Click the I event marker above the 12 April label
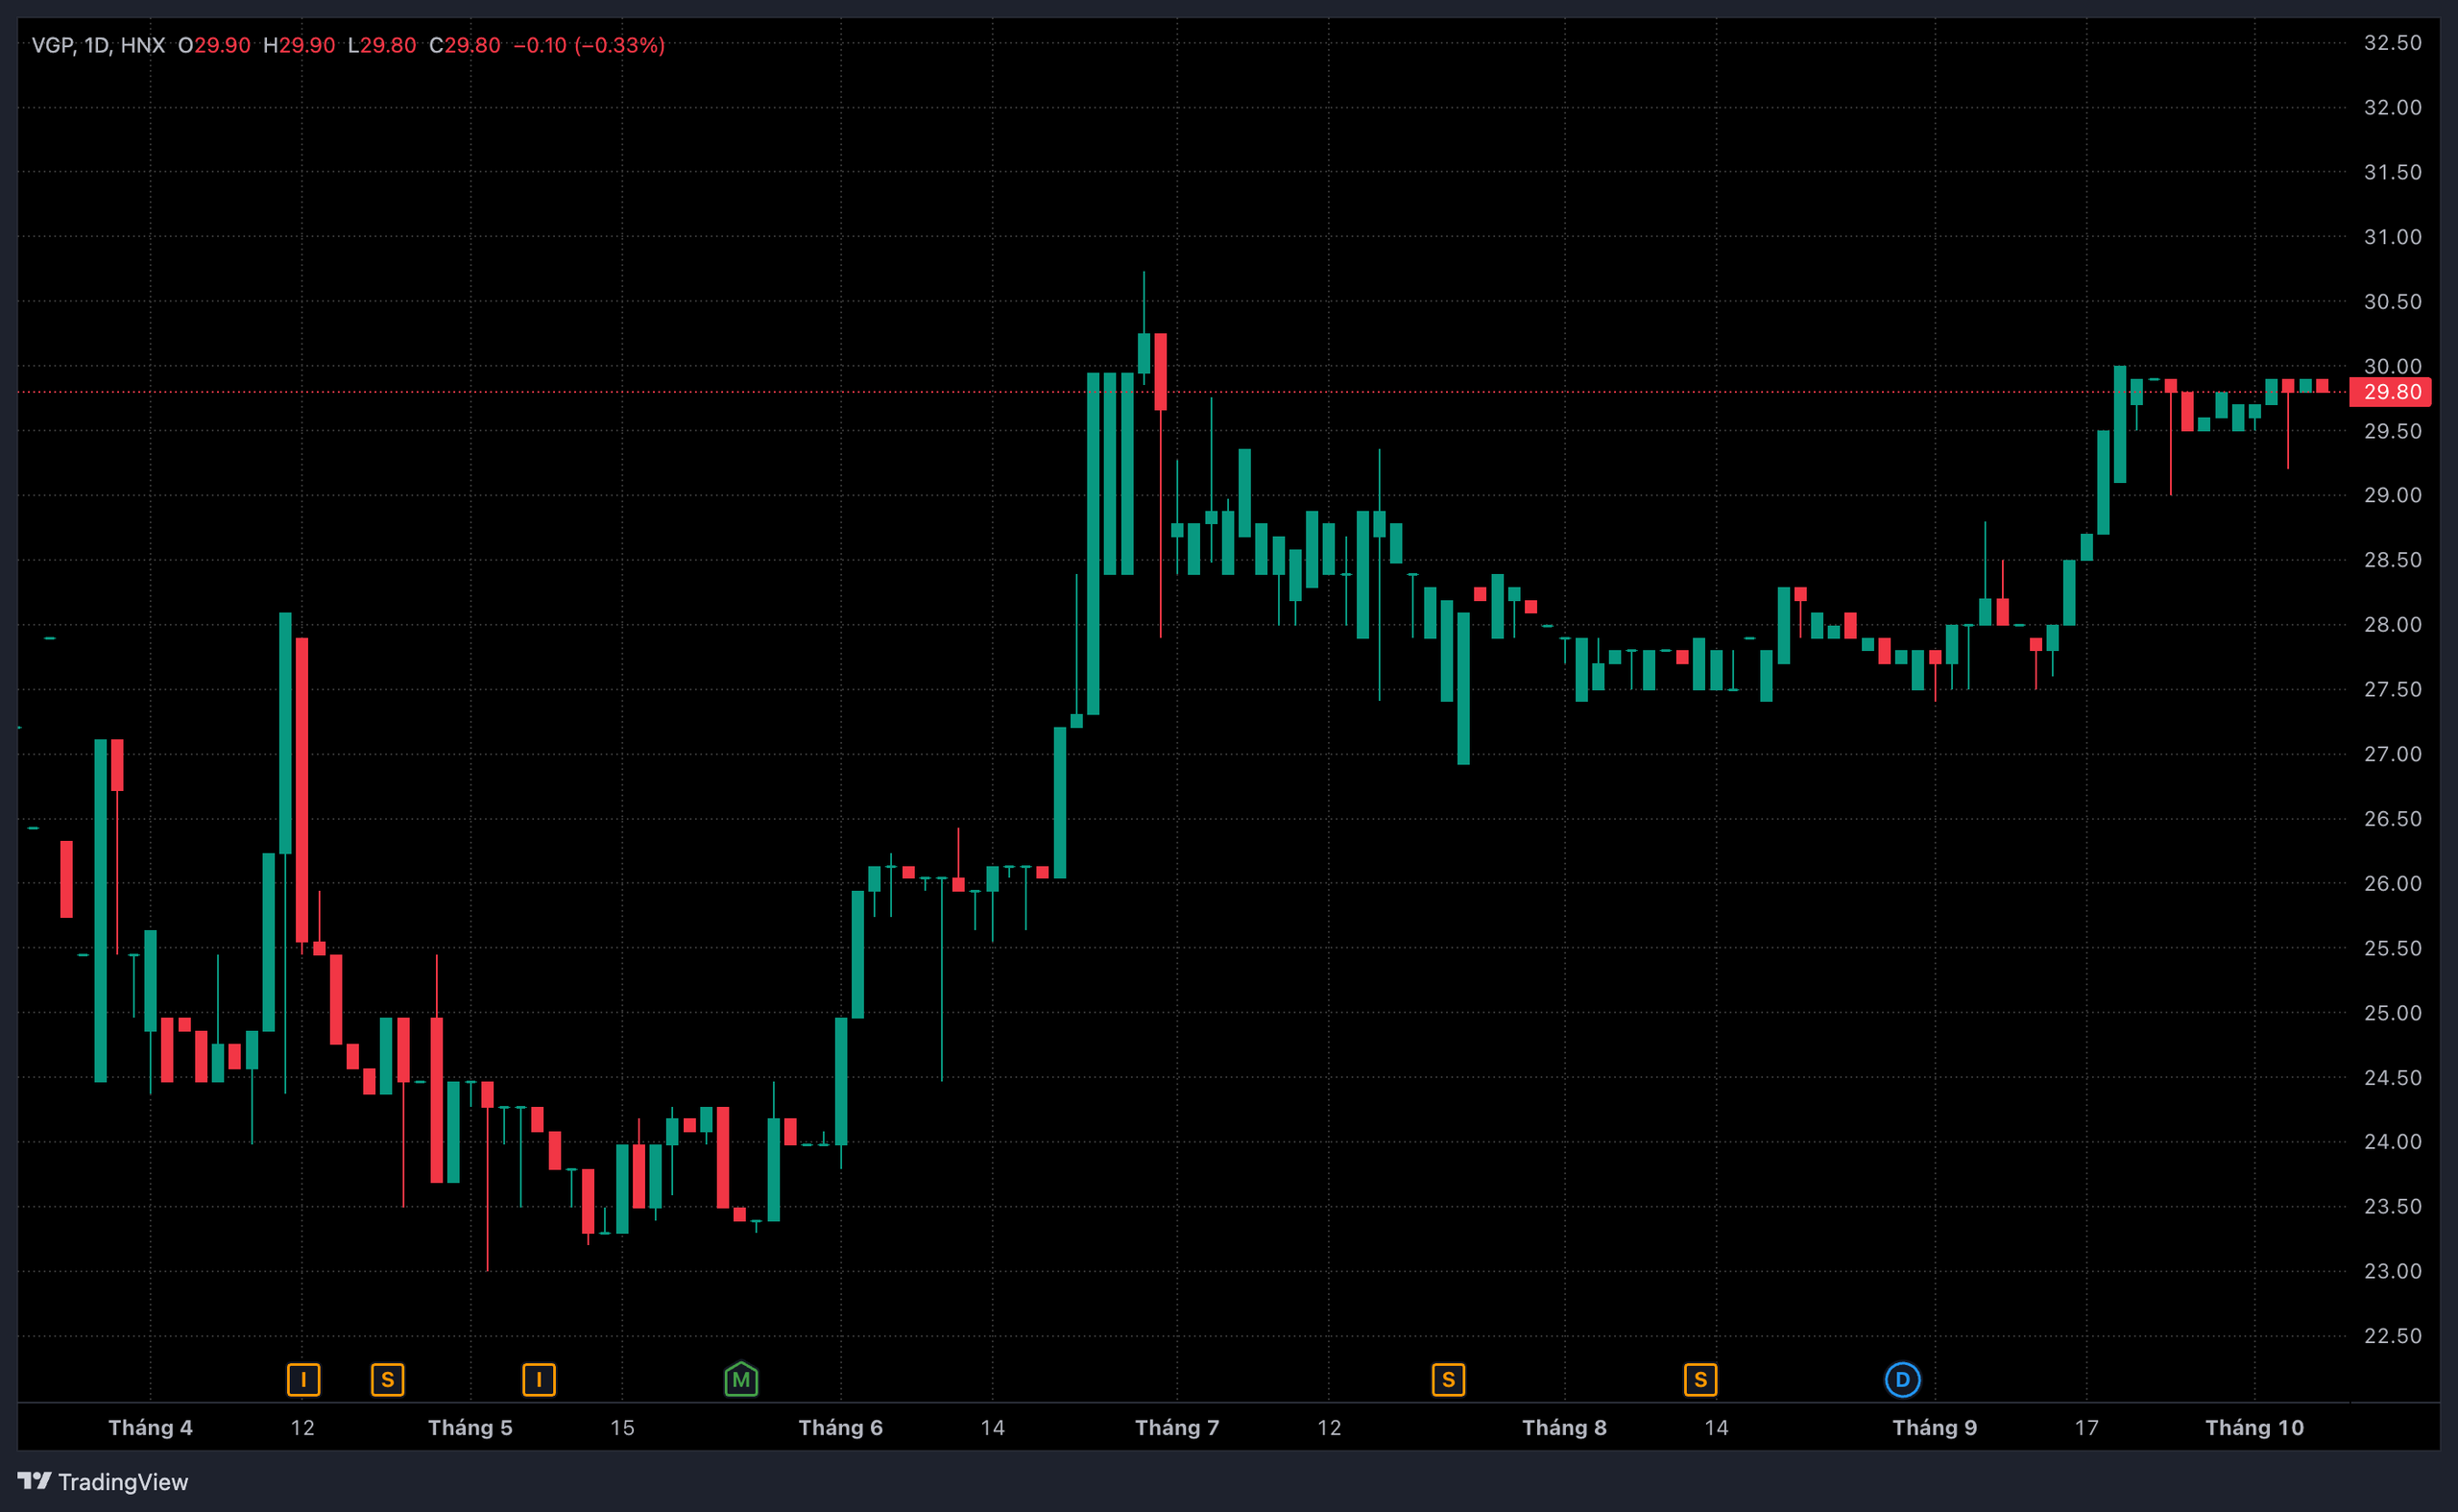This screenshot has height=1512, width=2458. pyautogui.click(x=303, y=1380)
